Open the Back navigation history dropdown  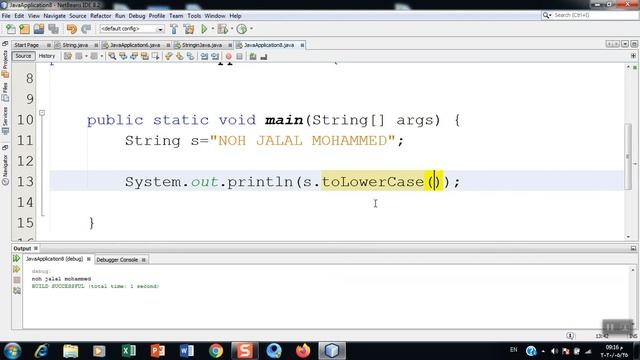tap(87, 56)
